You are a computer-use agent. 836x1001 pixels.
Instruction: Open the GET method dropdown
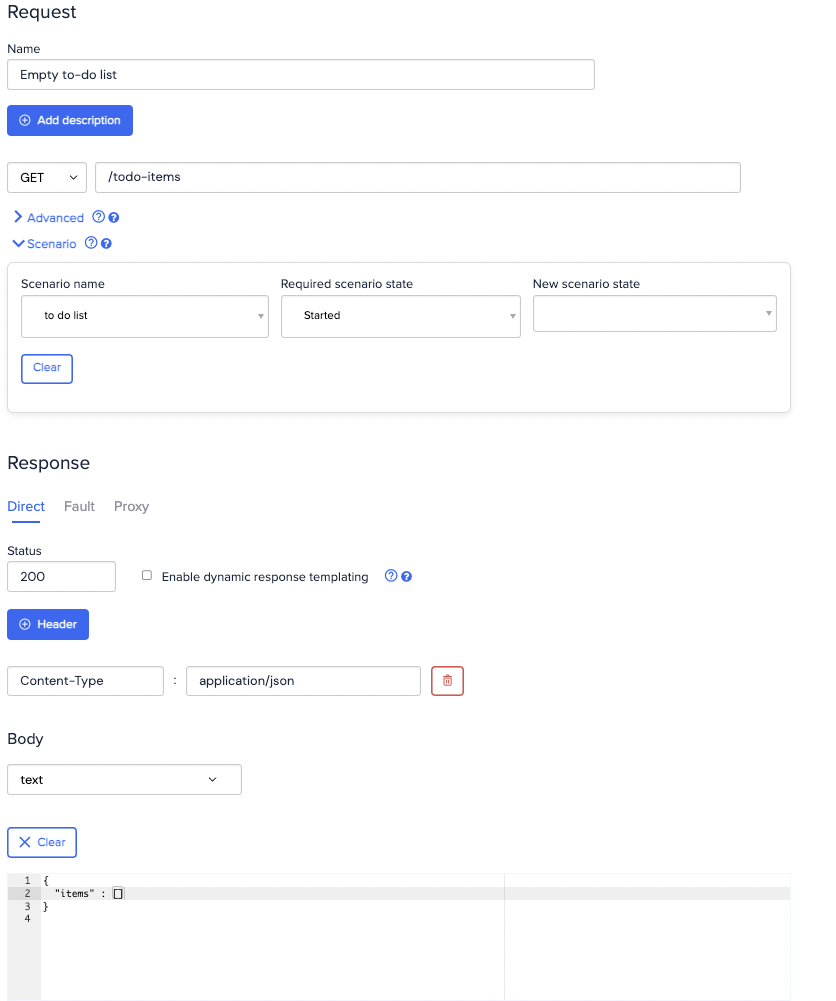[x=47, y=177]
